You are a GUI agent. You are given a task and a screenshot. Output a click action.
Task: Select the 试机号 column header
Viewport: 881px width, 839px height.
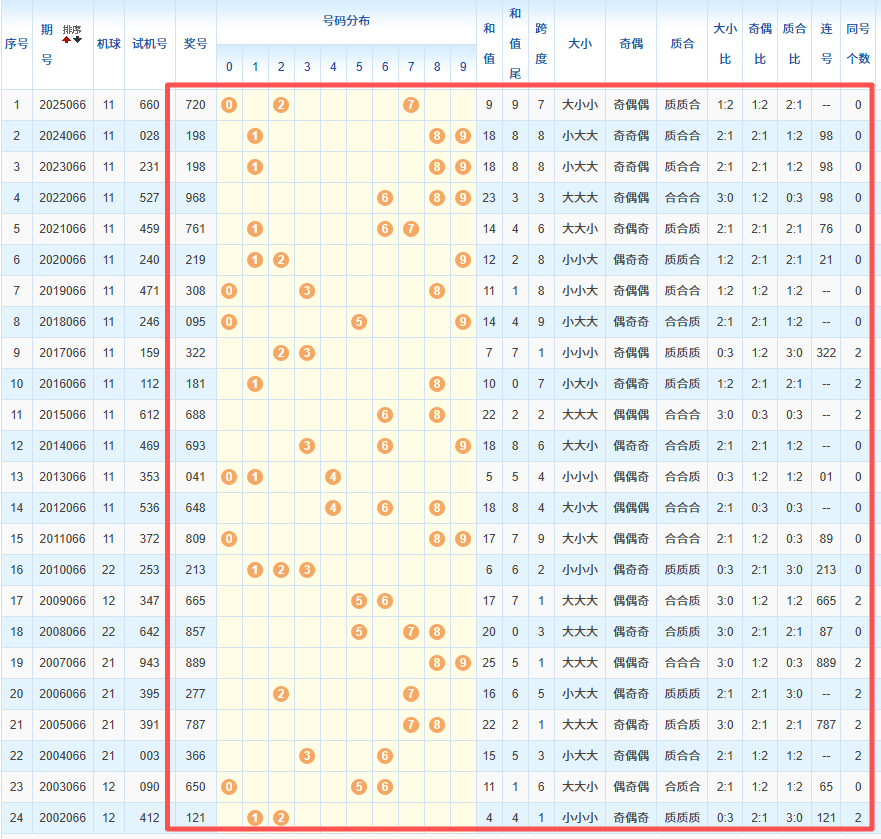pyautogui.click(x=150, y=44)
